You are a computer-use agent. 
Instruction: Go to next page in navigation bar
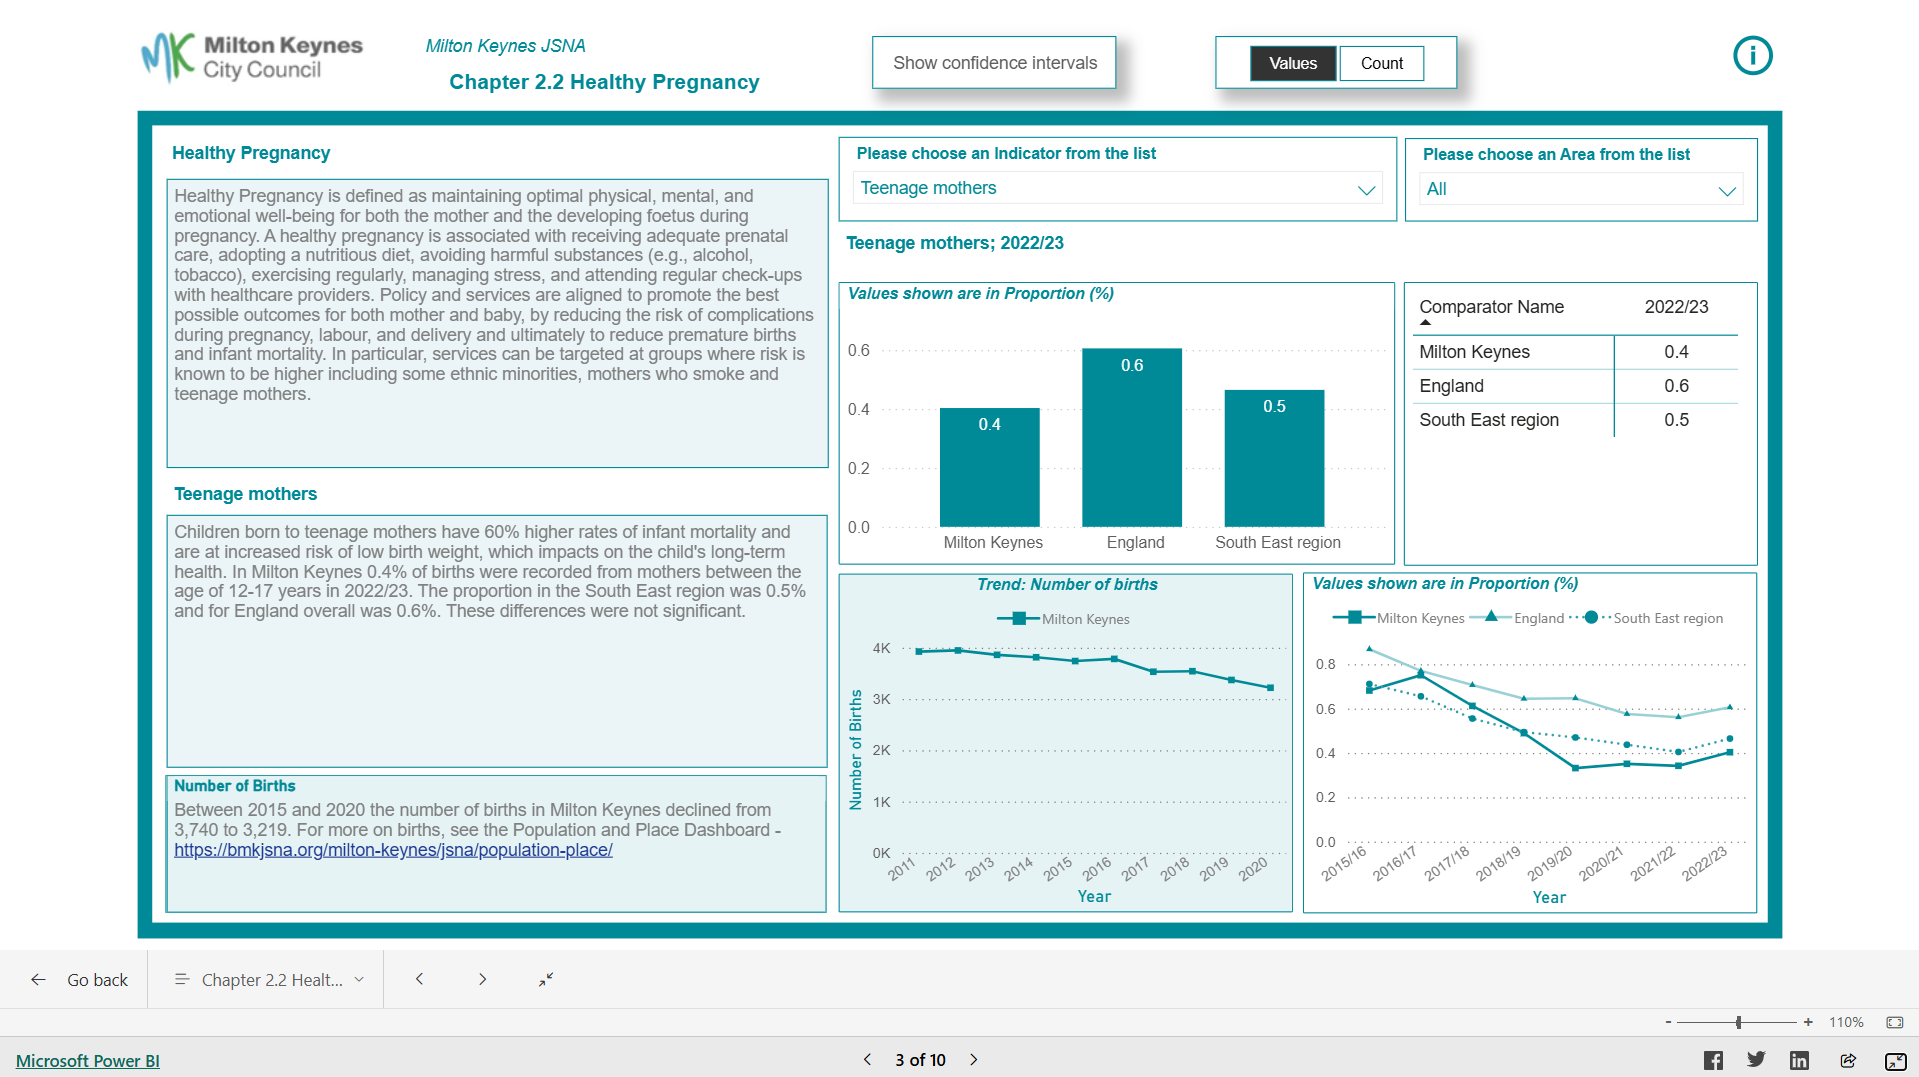pyautogui.click(x=482, y=980)
